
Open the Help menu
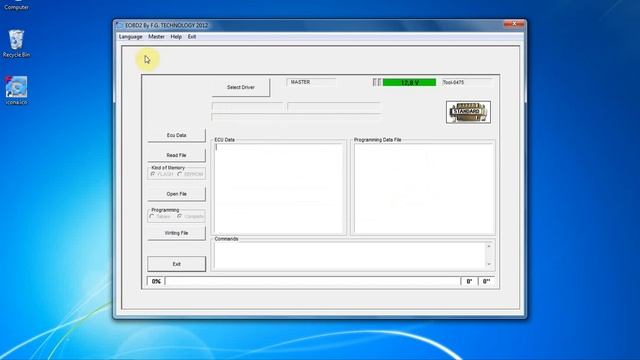pos(176,37)
